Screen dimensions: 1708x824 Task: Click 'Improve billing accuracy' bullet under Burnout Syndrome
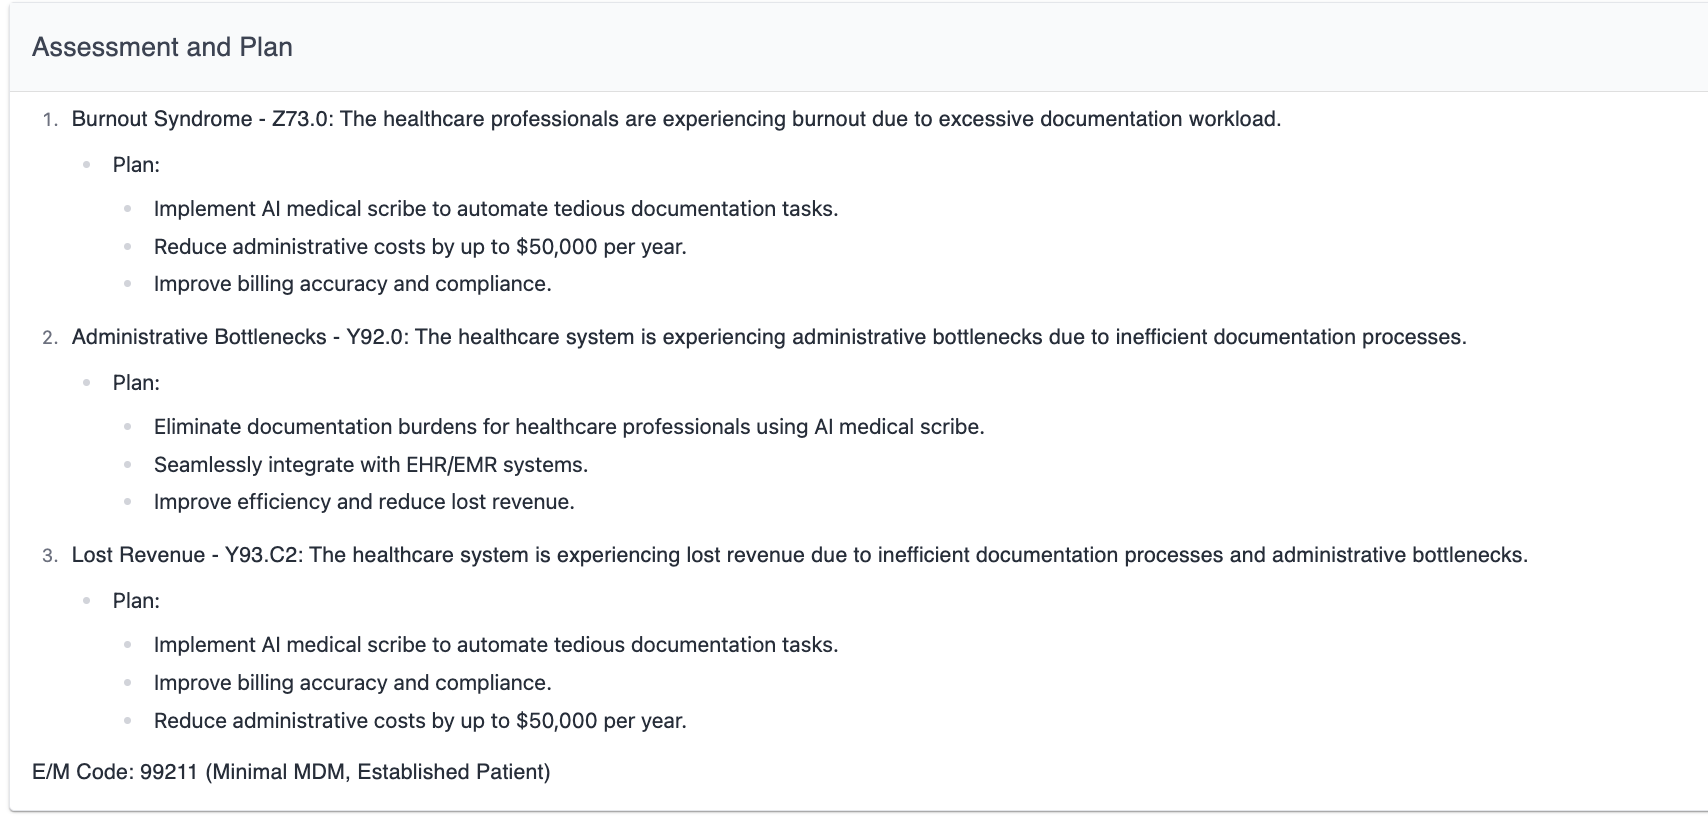coord(353,284)
